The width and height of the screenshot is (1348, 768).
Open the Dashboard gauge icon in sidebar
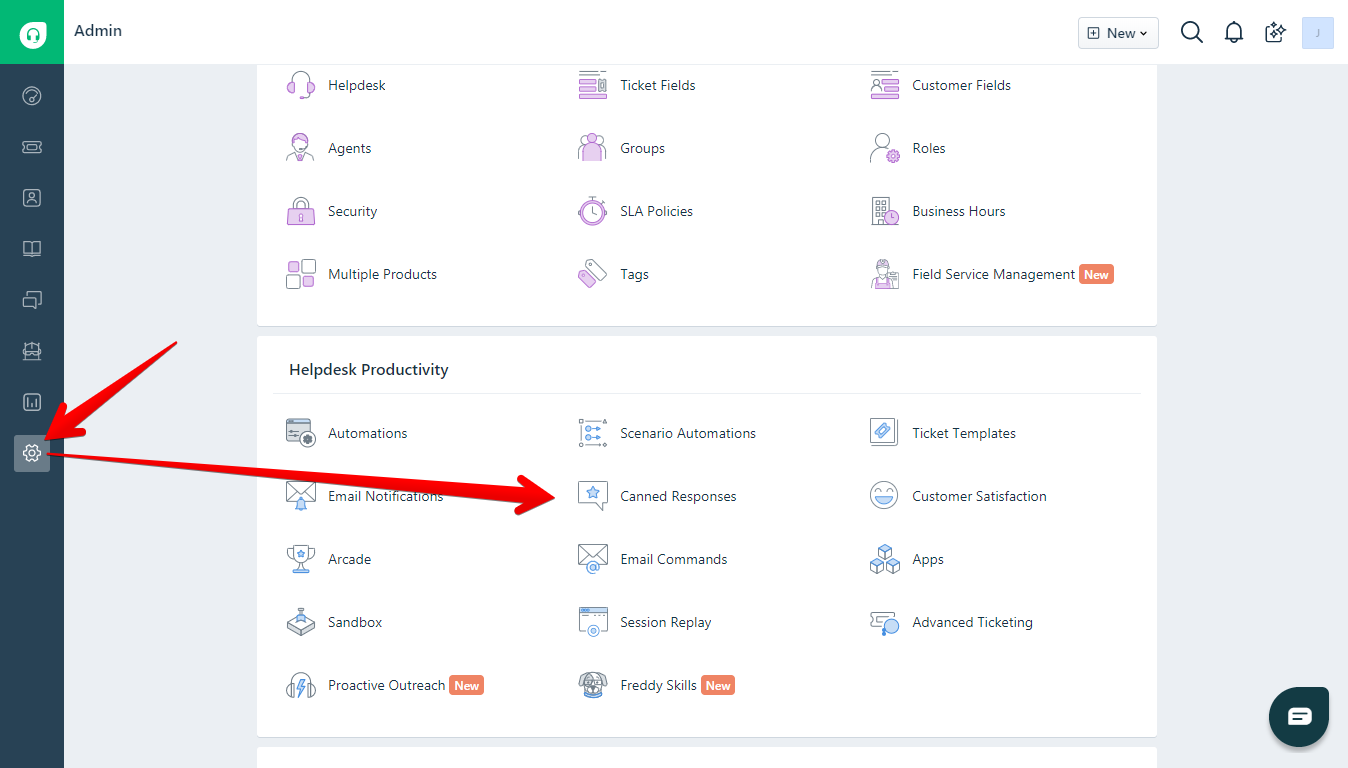32,96
